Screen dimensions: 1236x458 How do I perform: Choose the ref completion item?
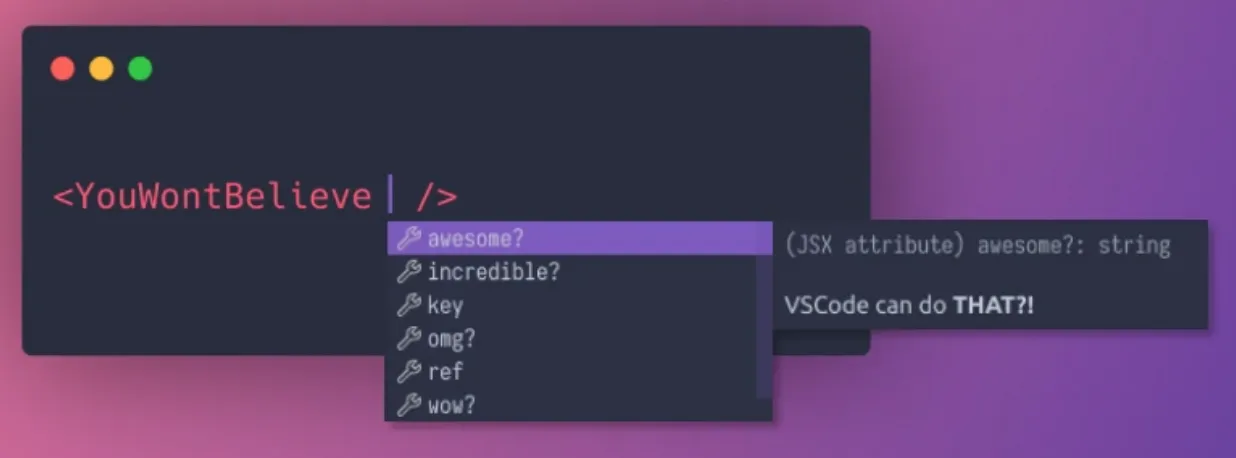(x=572, y=372)
